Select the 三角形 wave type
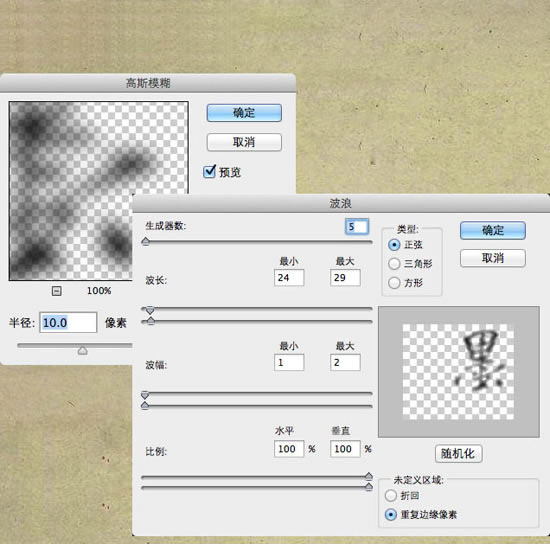This screenshot has width=550, height=544. [x=394, y=264]
